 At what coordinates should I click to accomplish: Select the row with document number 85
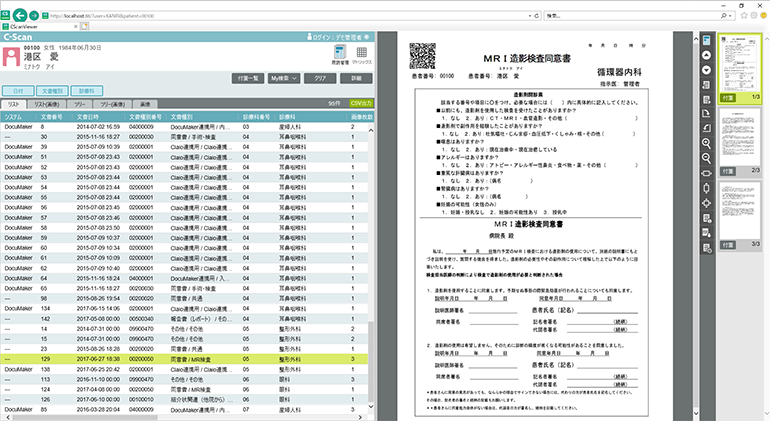click(184, 410)
